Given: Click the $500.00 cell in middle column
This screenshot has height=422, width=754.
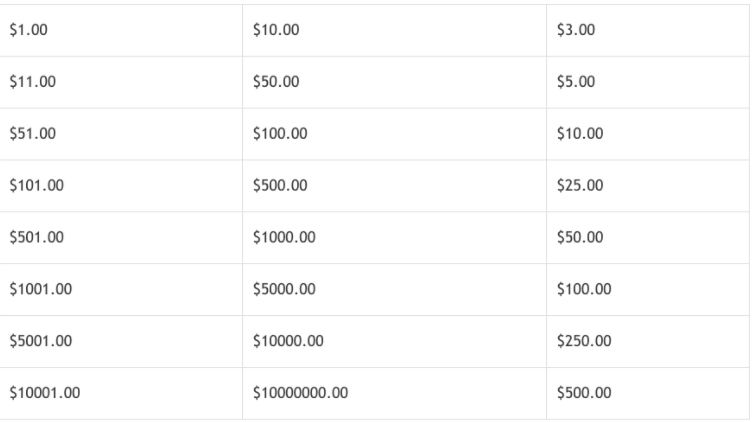Looking at the screenshot, I should click(394, 186).
